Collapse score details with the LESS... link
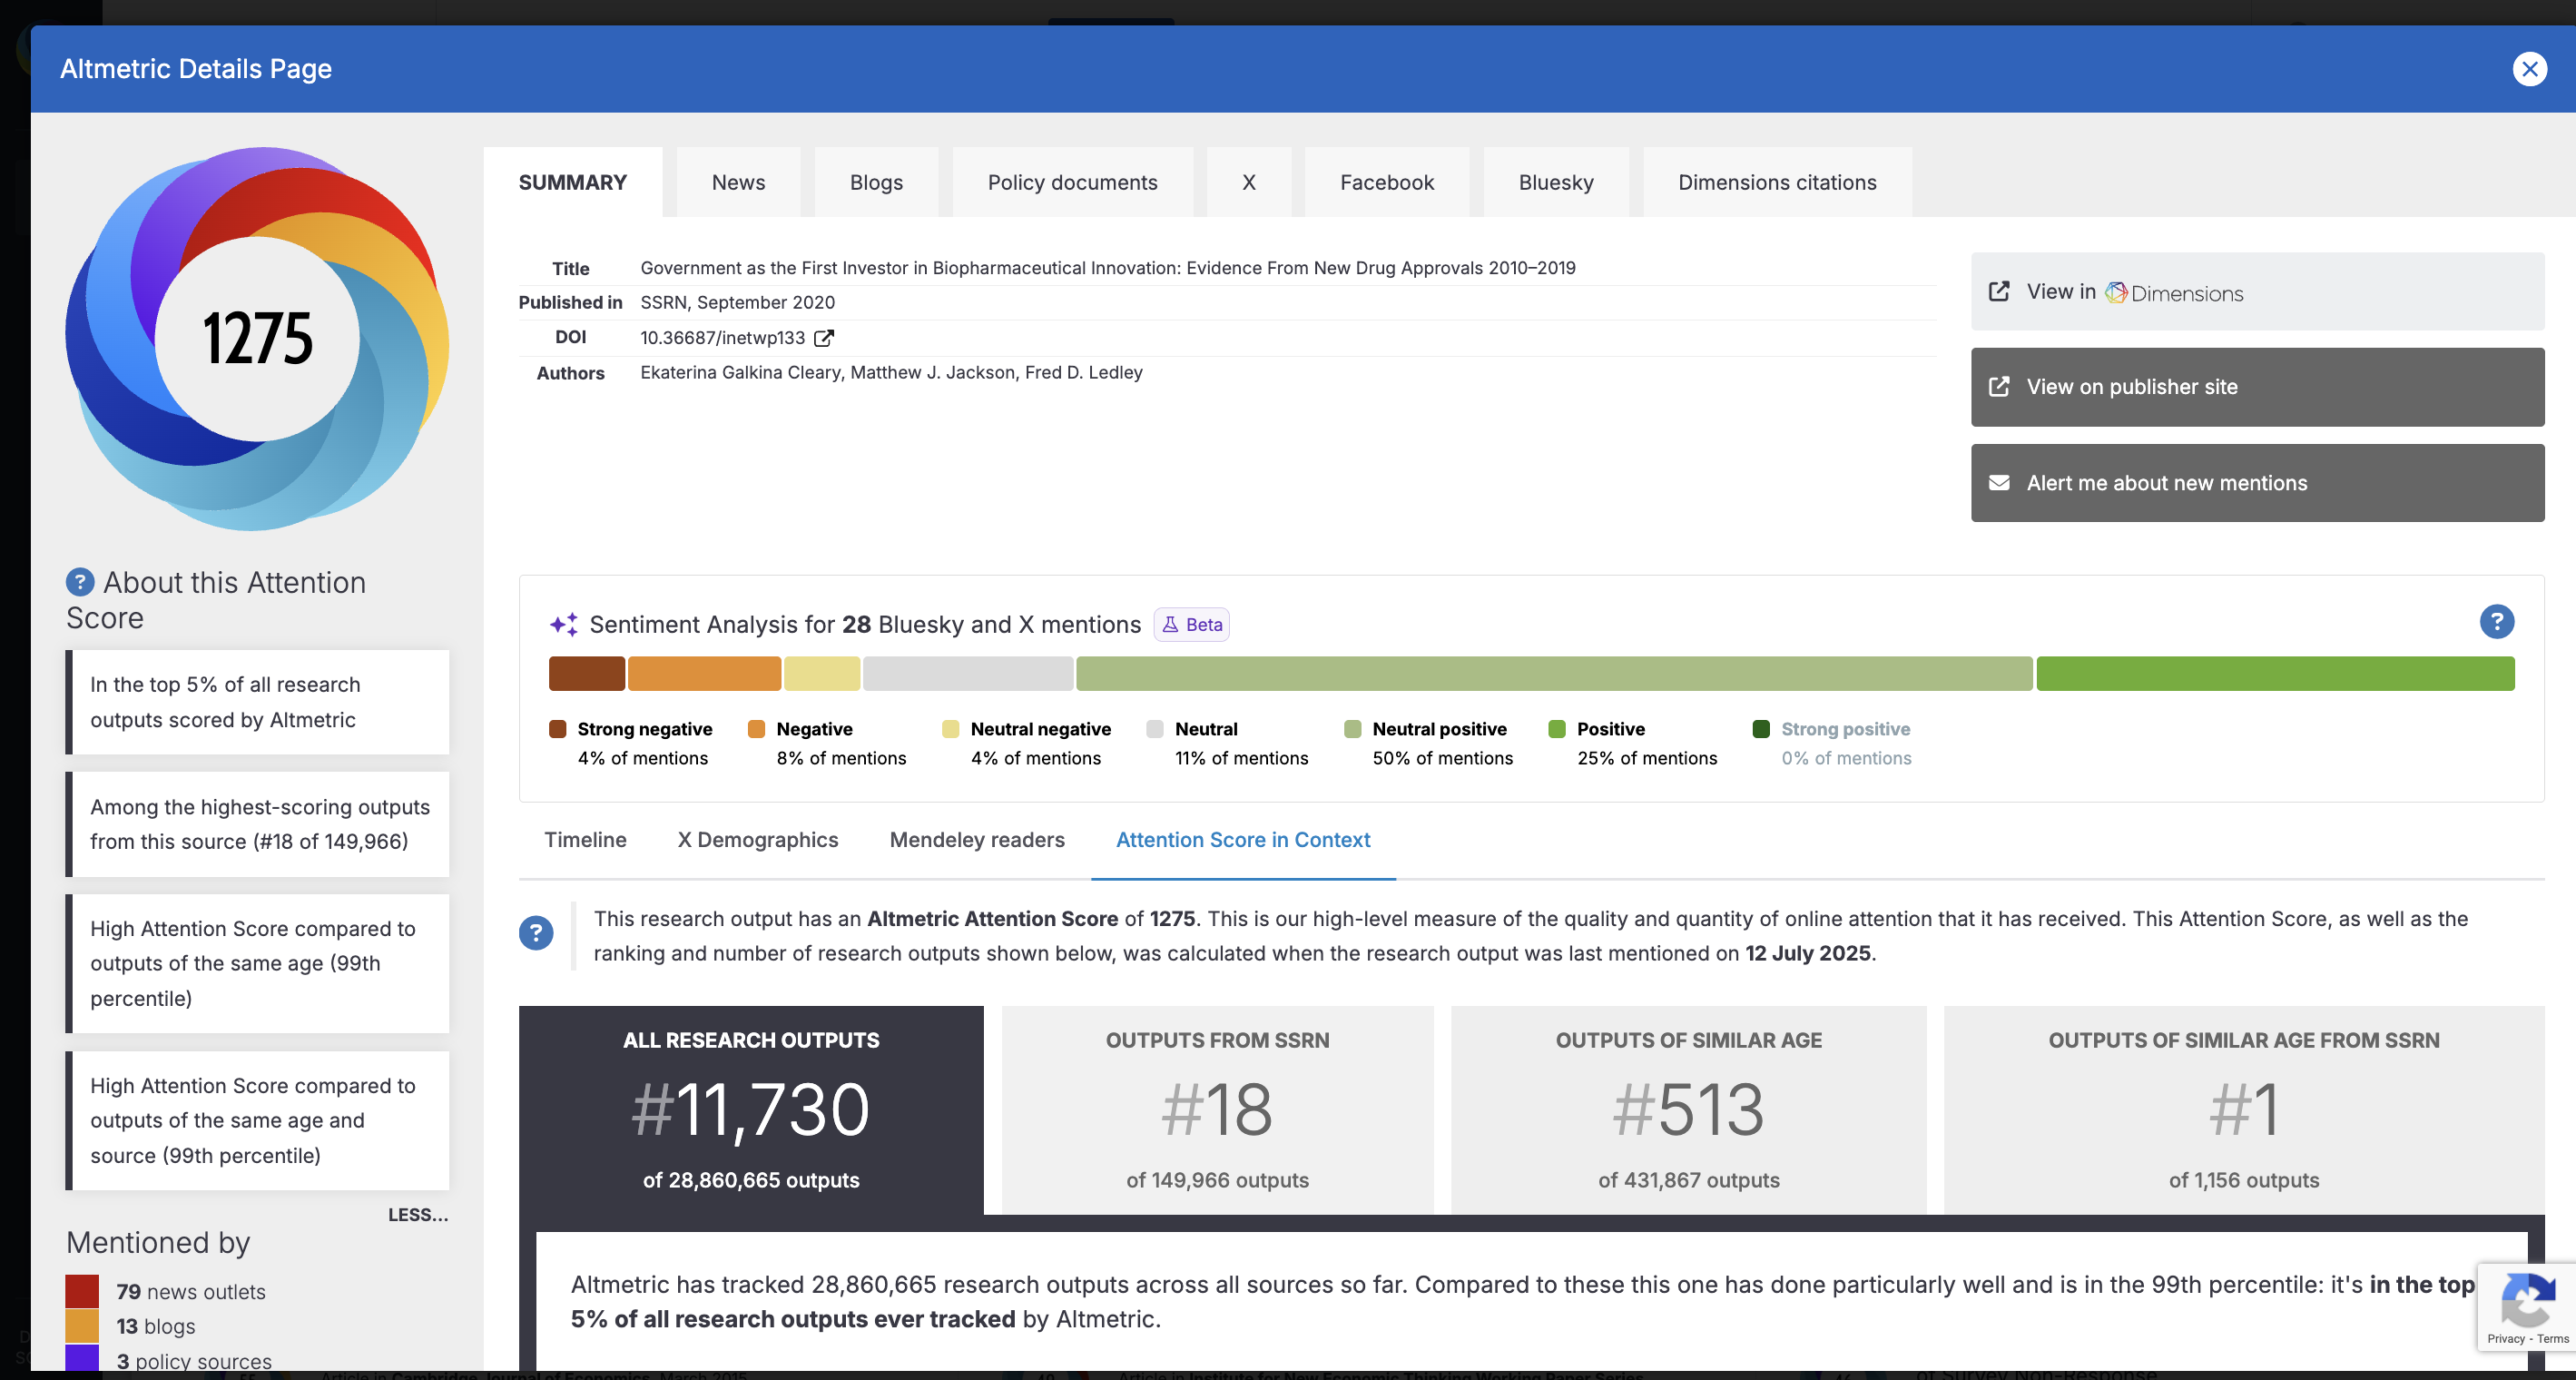This screenshot has height=1380, width=2576. (417, 1214)
